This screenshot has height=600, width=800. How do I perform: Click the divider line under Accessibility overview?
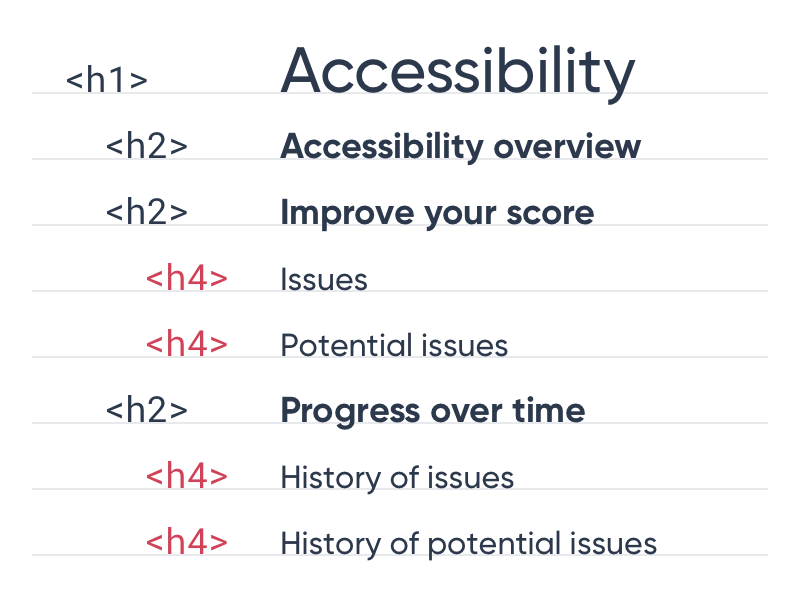pos(400,159)
